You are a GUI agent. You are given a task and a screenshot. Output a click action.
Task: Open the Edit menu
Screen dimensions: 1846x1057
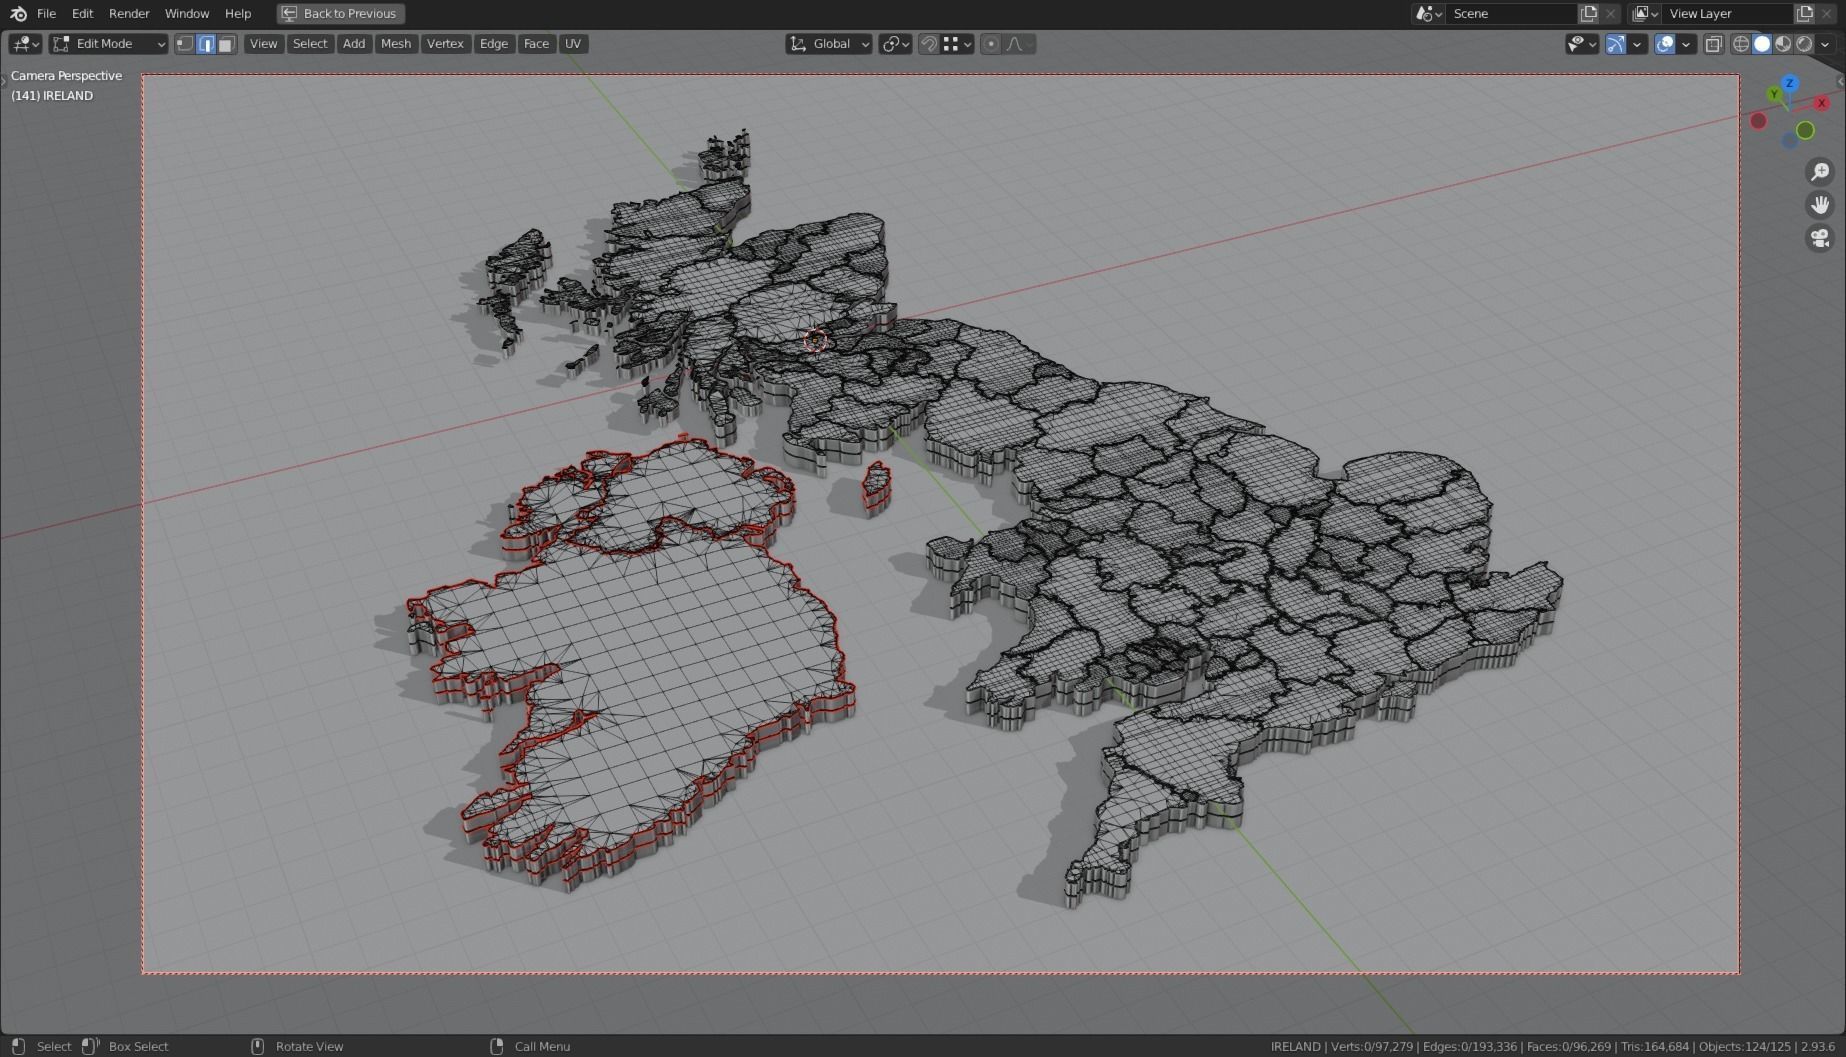tap(82, 13)
